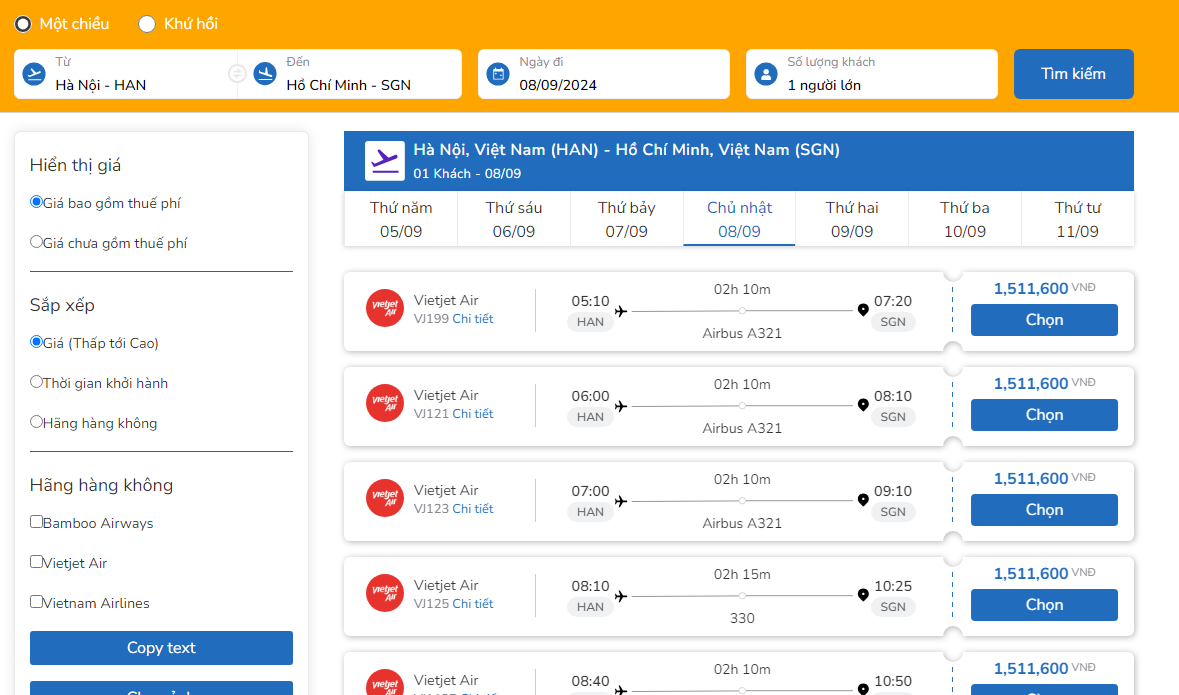The image size is (1179, 695).
Task: Click Vietjet Air logo for flight VJ125
Action: click(x=385, y=593)
